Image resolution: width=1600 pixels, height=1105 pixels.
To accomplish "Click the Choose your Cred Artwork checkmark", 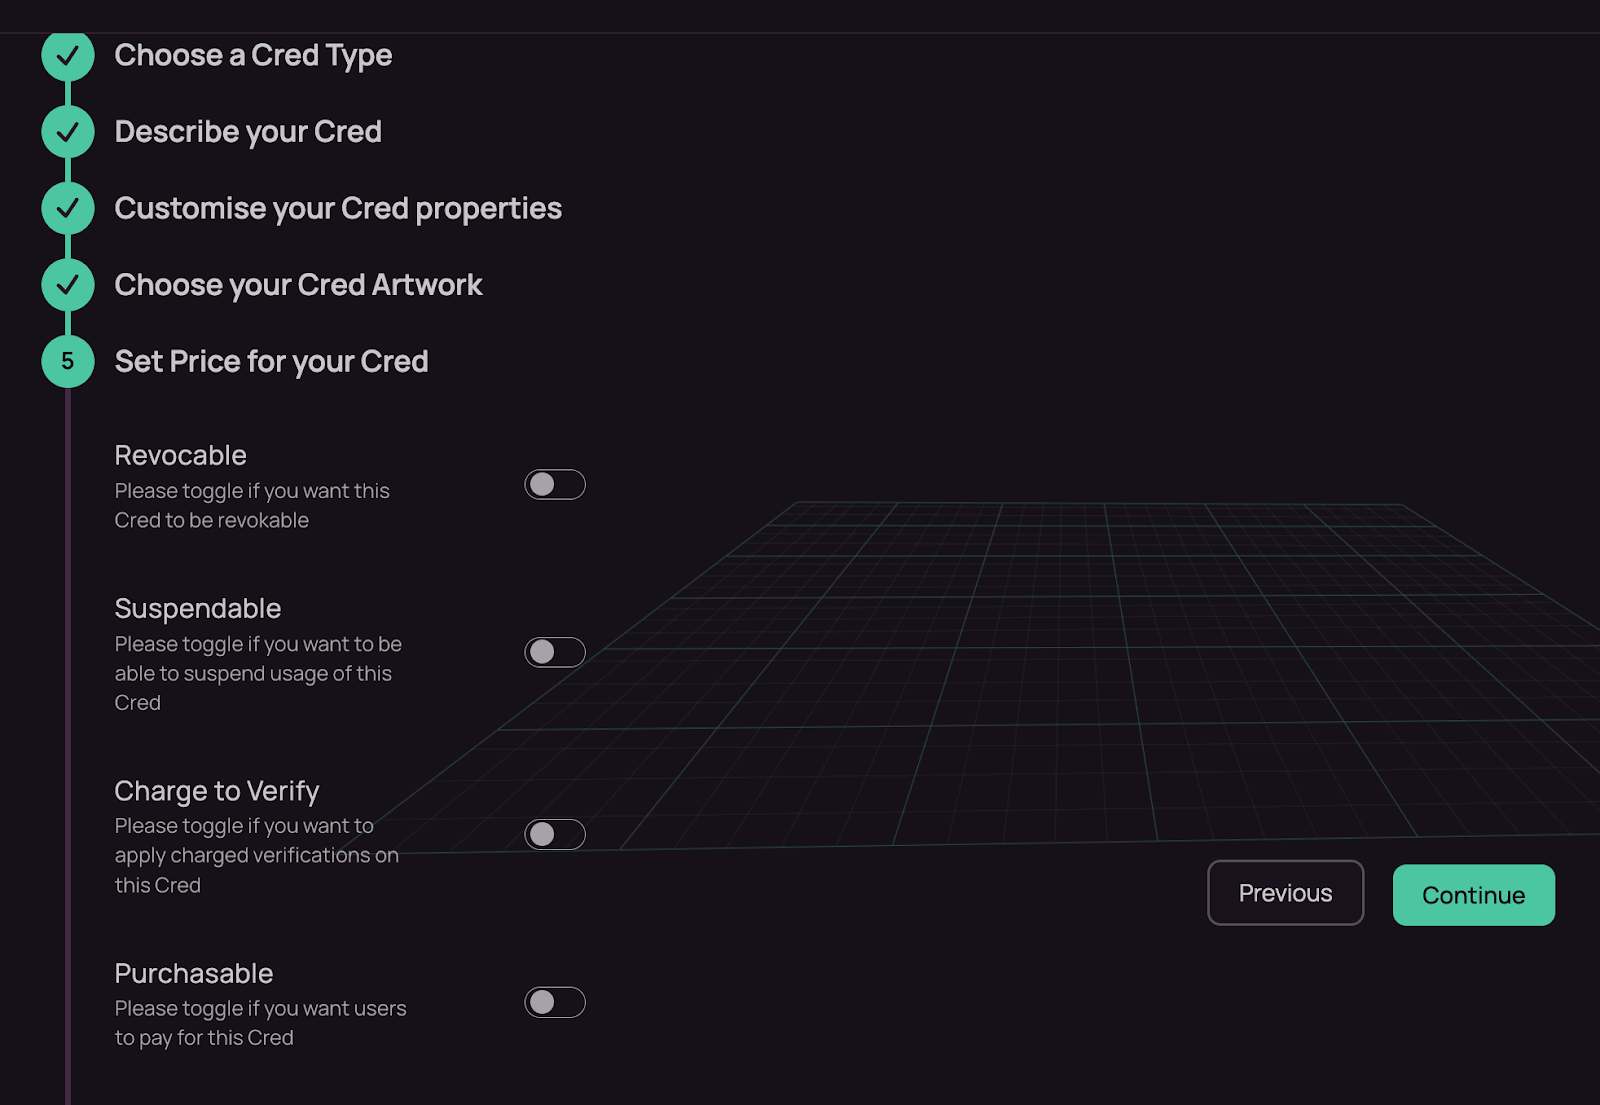I will [x=68, y=285].
